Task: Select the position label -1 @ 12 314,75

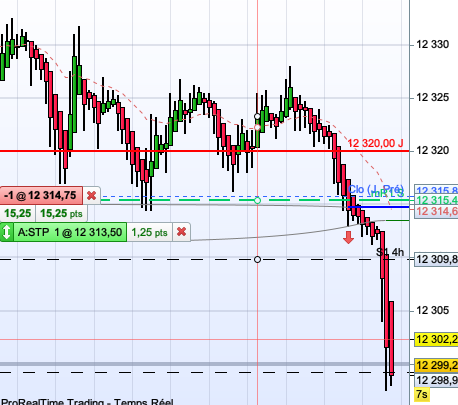Action: [x=41, y=195]
